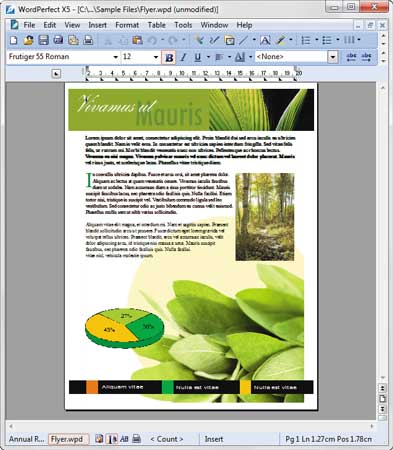
Task: Go to previous page with scrollbar button
Action: (383, 388)
